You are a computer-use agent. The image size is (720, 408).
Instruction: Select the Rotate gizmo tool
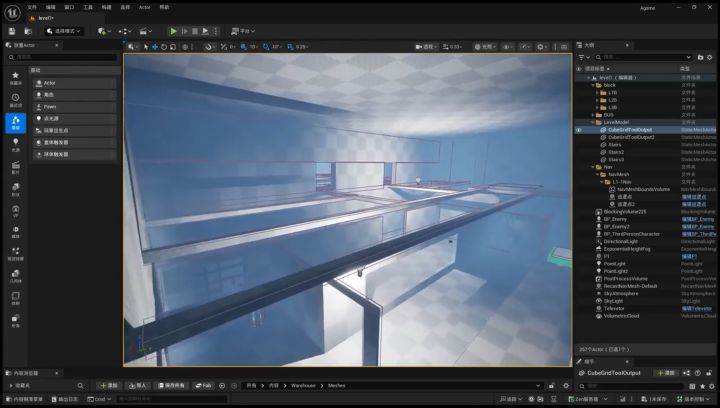(x=164, y=47)
